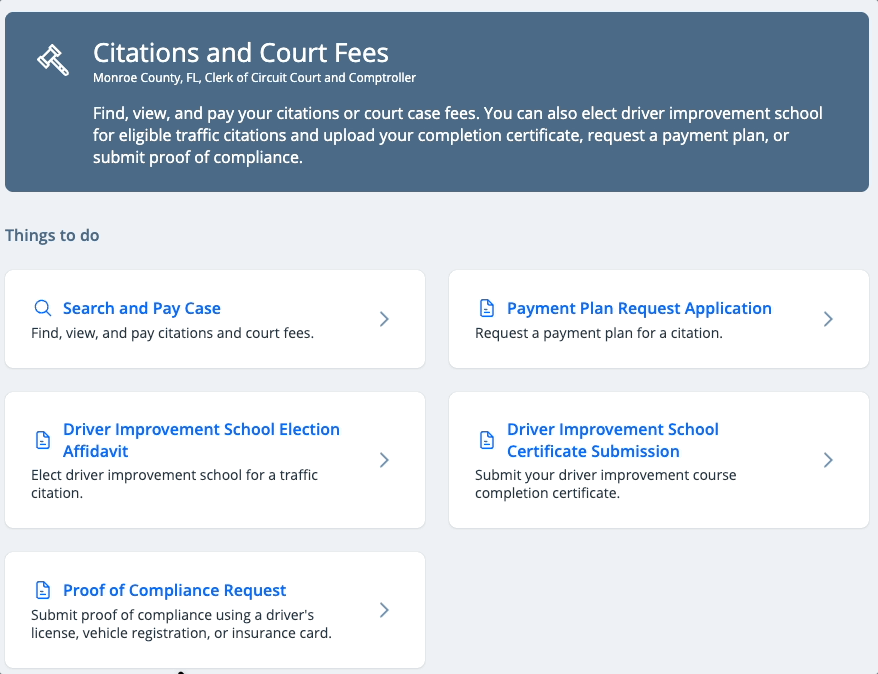Select the form icon beside Driver Improvement School Election Affidavit
This screenshot has width=878, height=674.
(x=42, y=440)
